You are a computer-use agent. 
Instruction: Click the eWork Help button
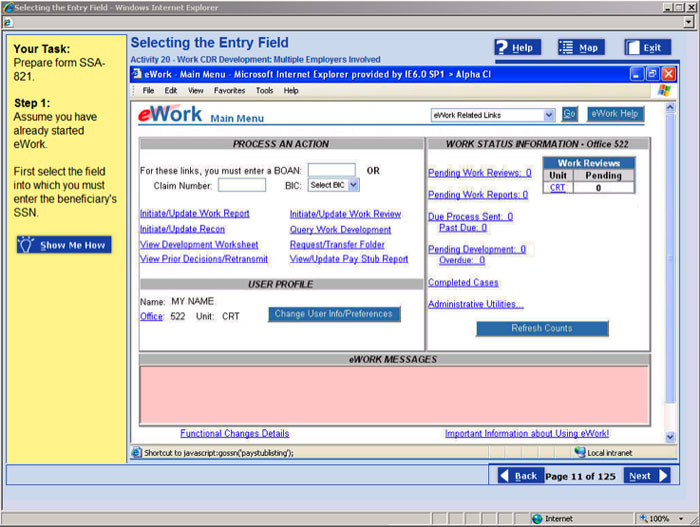(615, 114)
